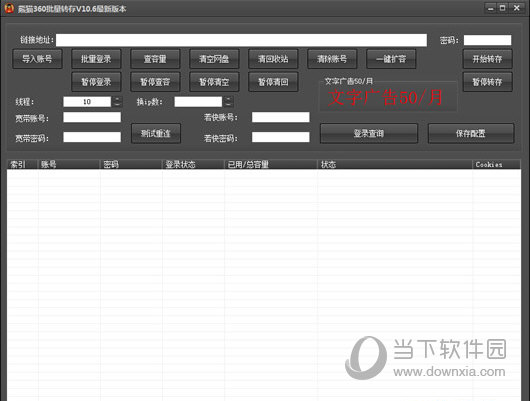530x401 pixels.
Task: Click 清回收站 to clear recycle bin
Action: [x=273, y=59]
